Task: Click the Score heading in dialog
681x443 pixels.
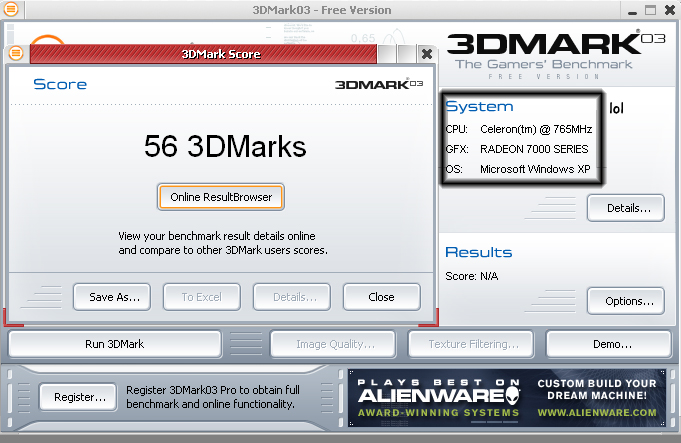Action: coord(60,84)
